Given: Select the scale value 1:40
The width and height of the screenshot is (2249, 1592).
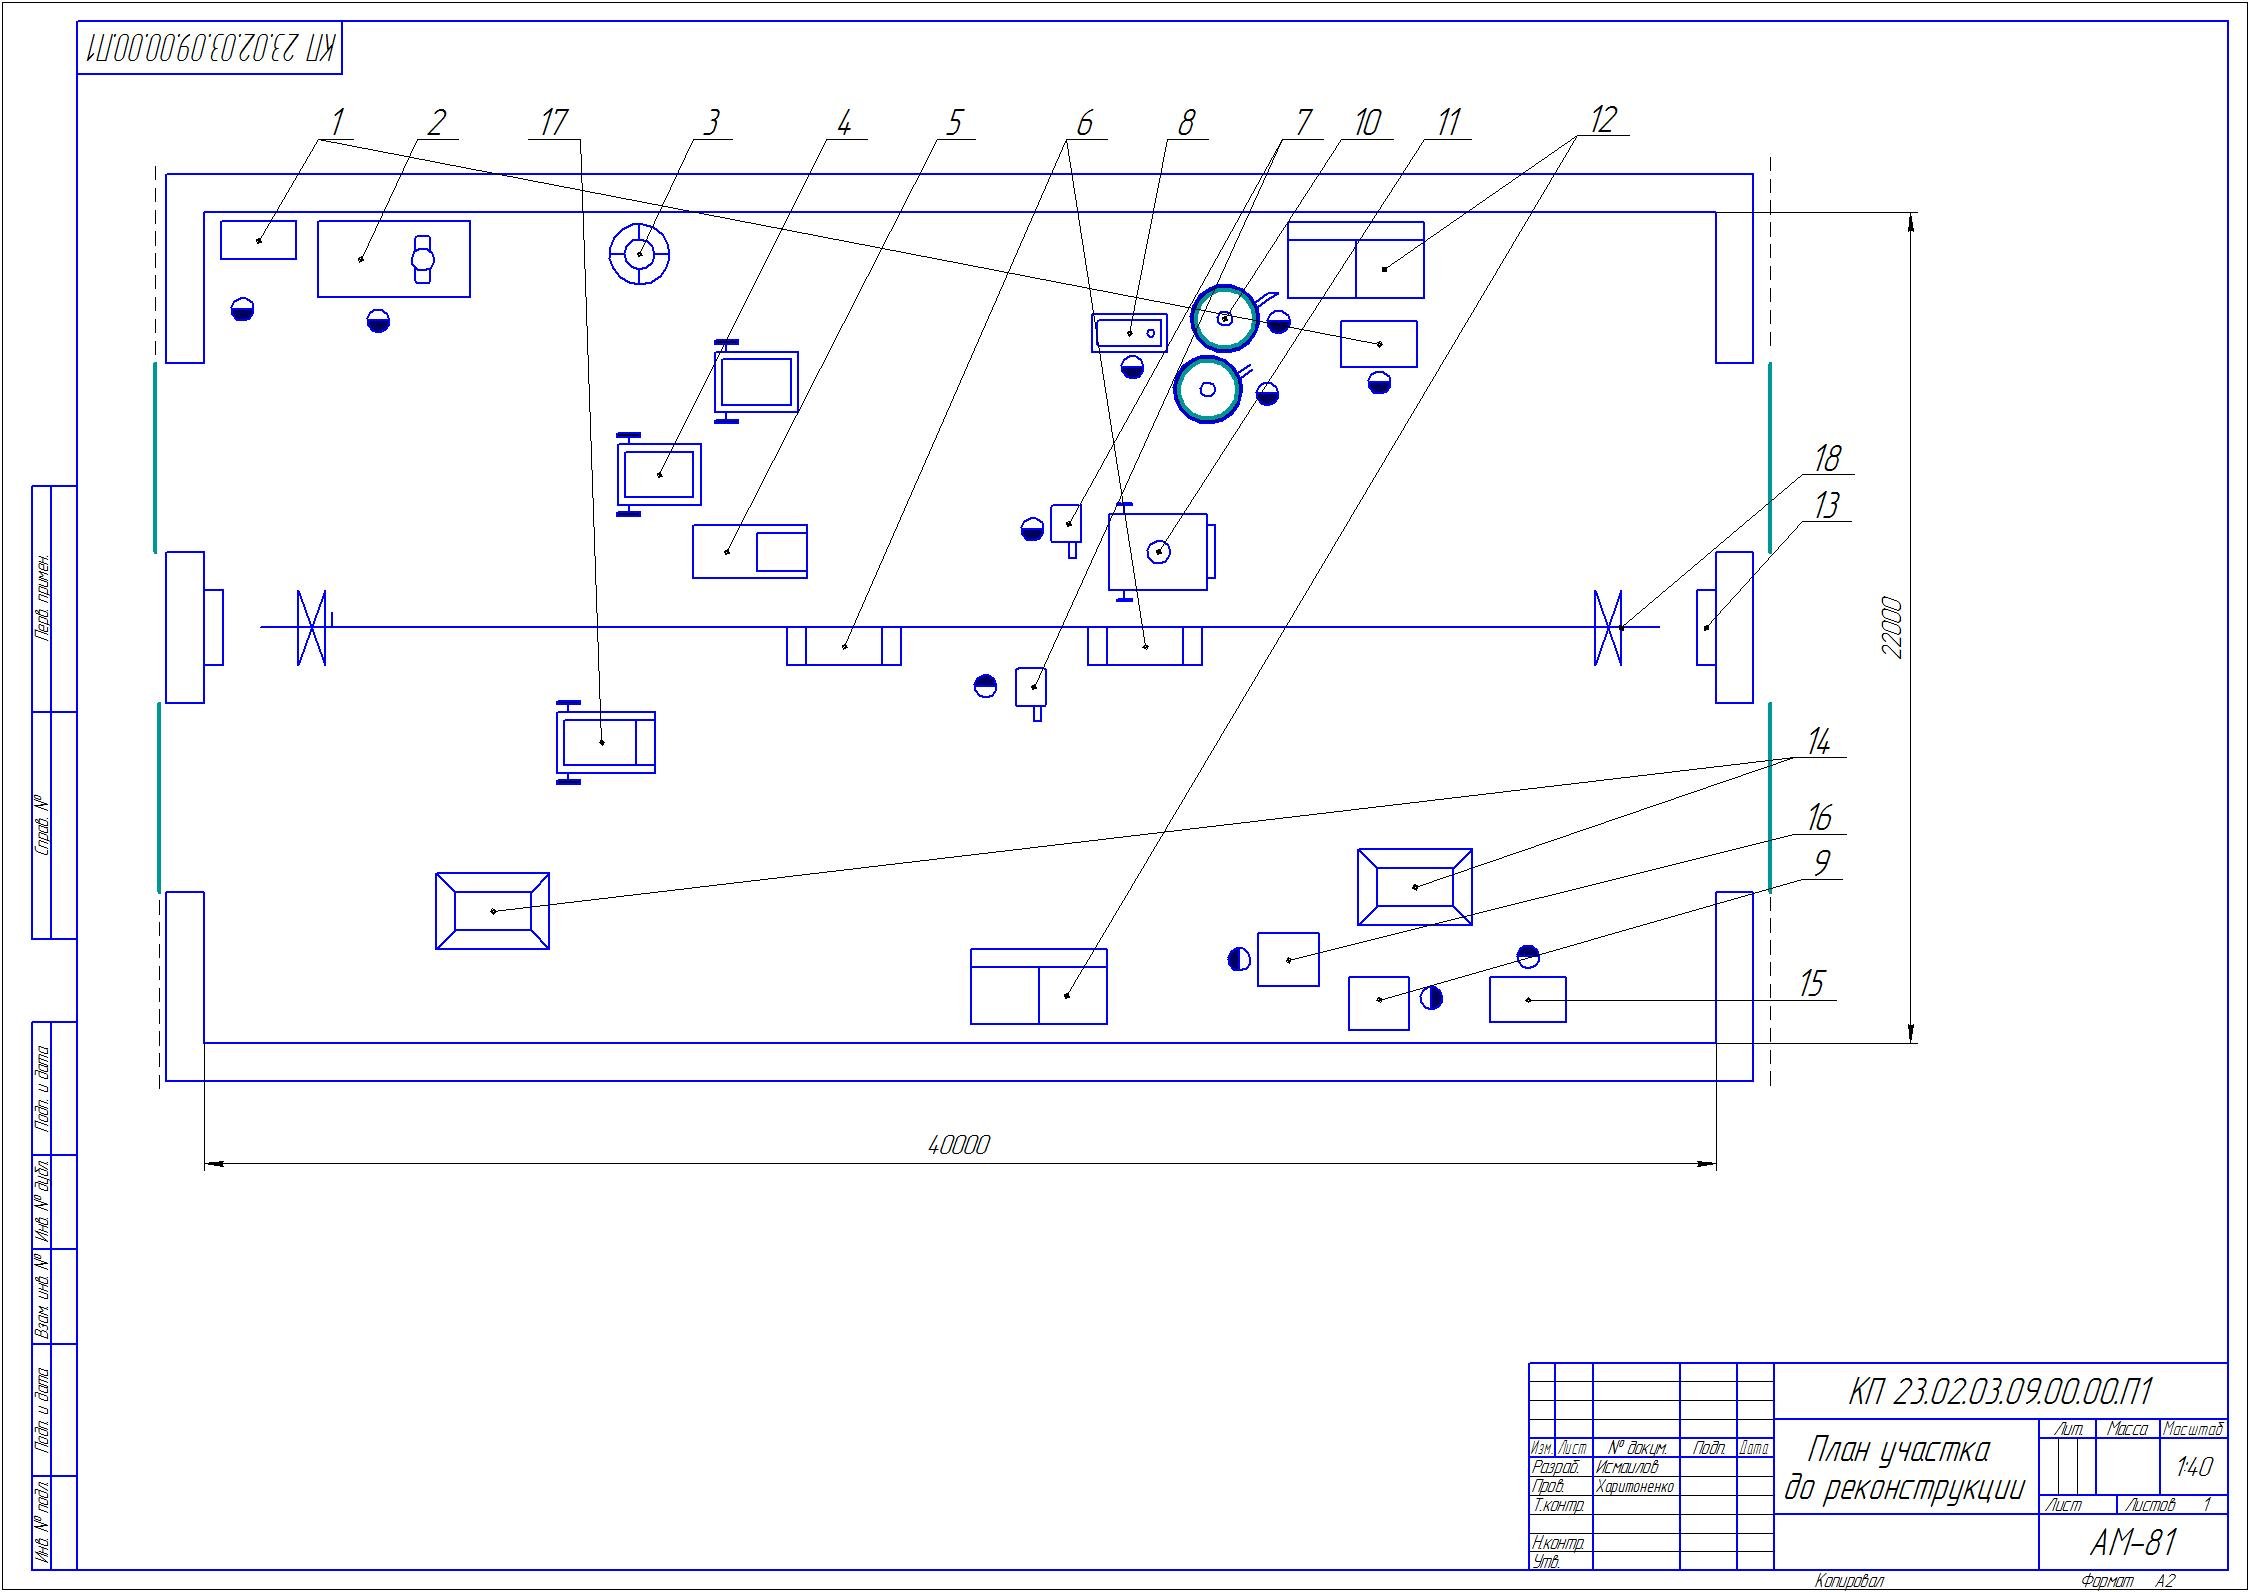Looking at the screenshot, I should tap(2192, 1468).
